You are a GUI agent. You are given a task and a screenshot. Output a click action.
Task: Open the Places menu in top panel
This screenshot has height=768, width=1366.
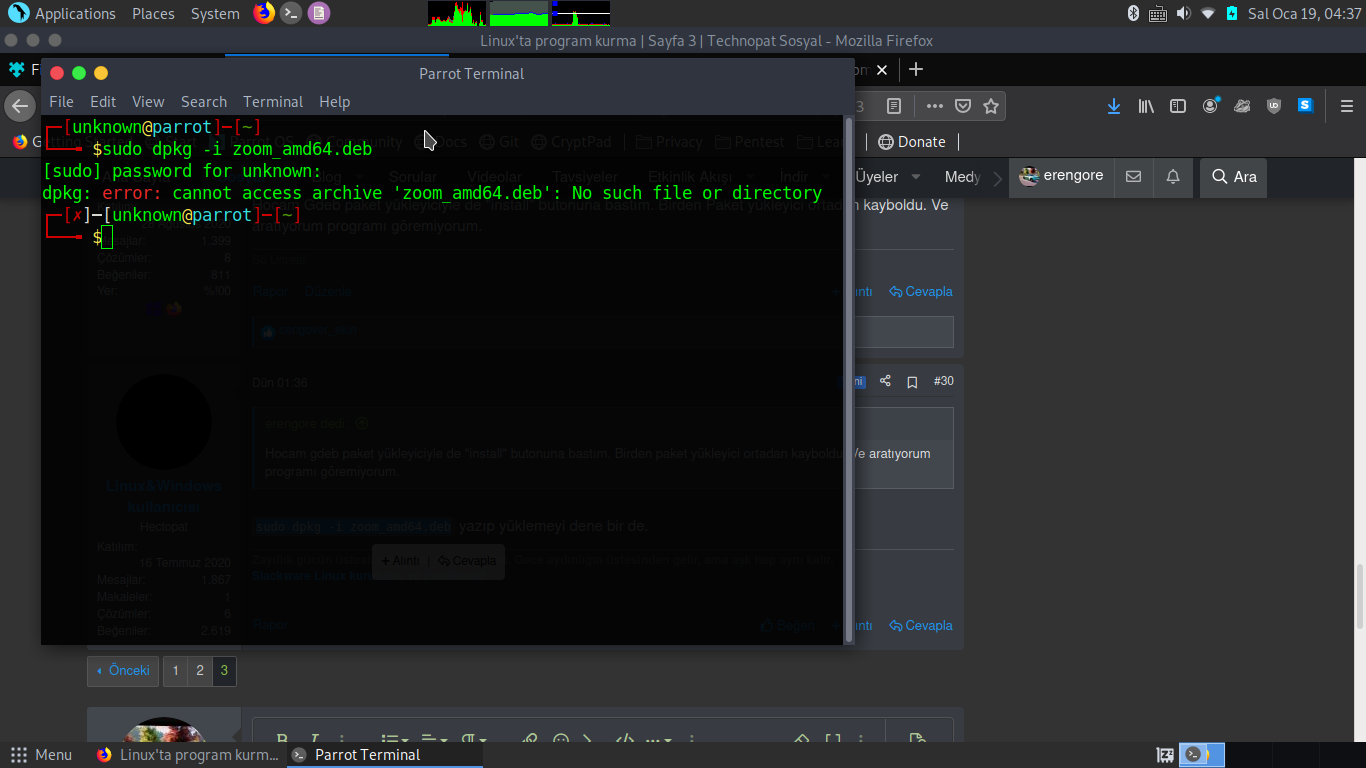coord(153,14)
